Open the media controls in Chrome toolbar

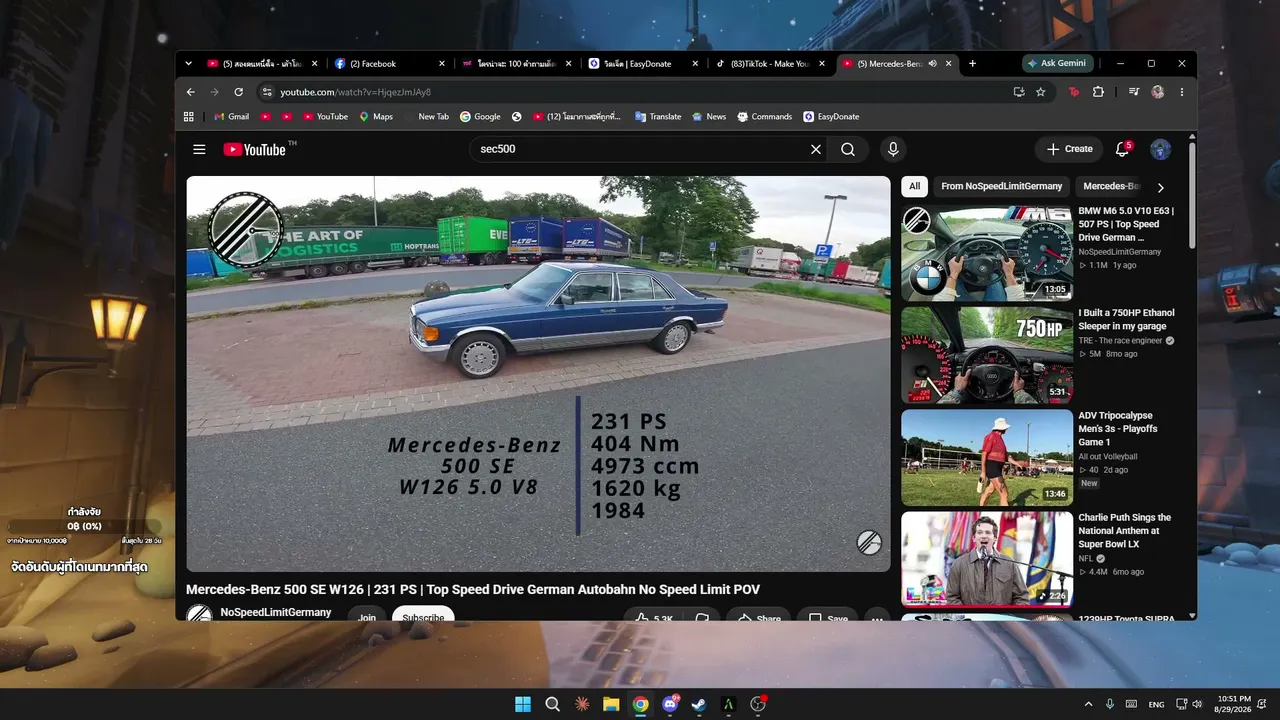pyautogui.click(x=1133, y=92)
